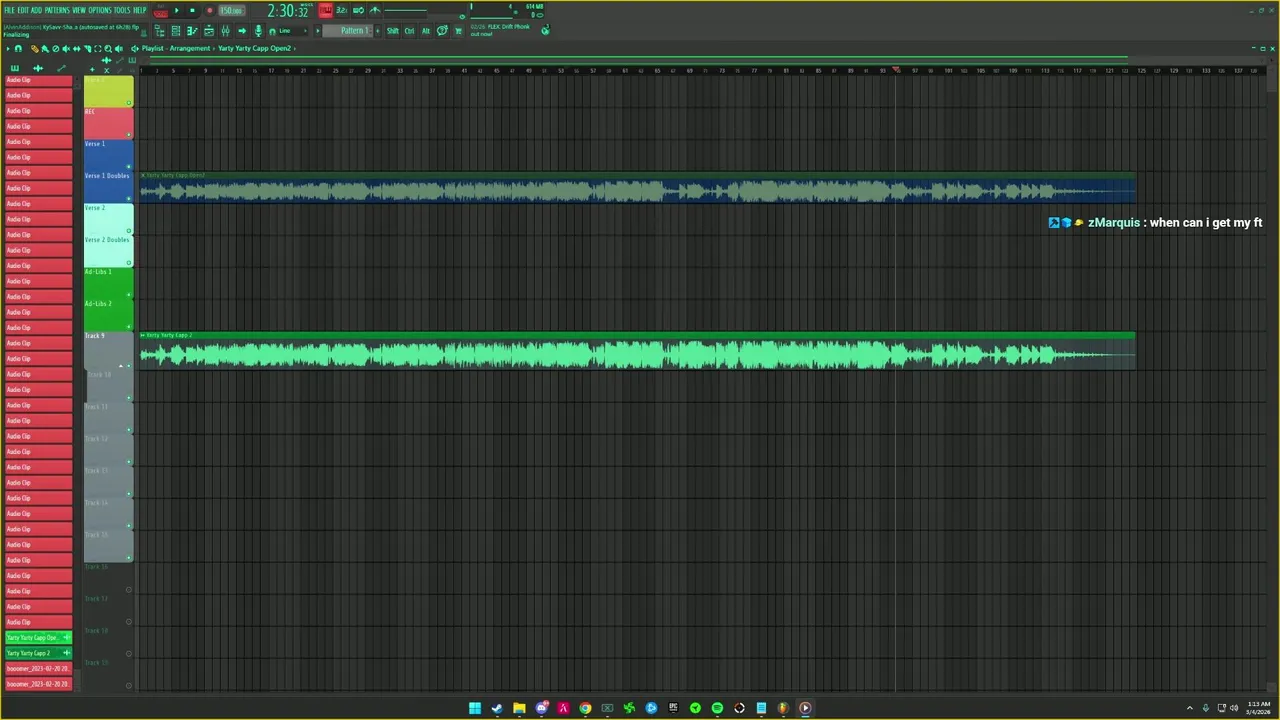1280x720 pixels.
Task: Select Yarty Yarty Capp Open clip in picker
Action: pos(38,637)
